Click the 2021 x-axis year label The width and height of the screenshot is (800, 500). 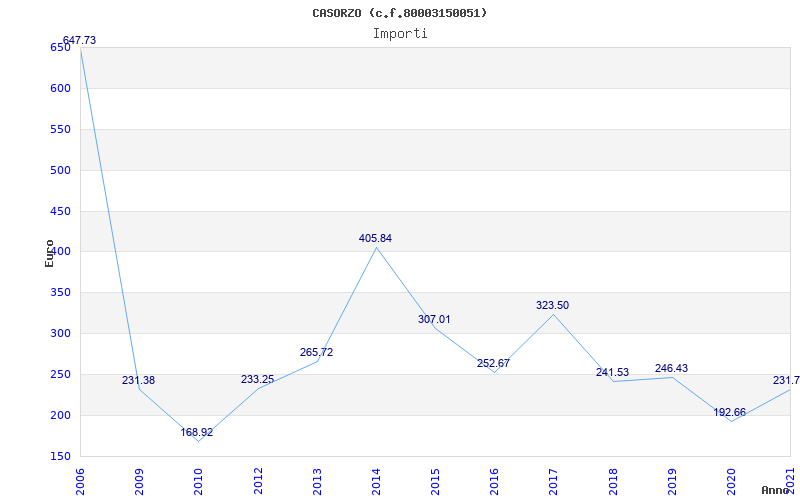pos(790,481)
